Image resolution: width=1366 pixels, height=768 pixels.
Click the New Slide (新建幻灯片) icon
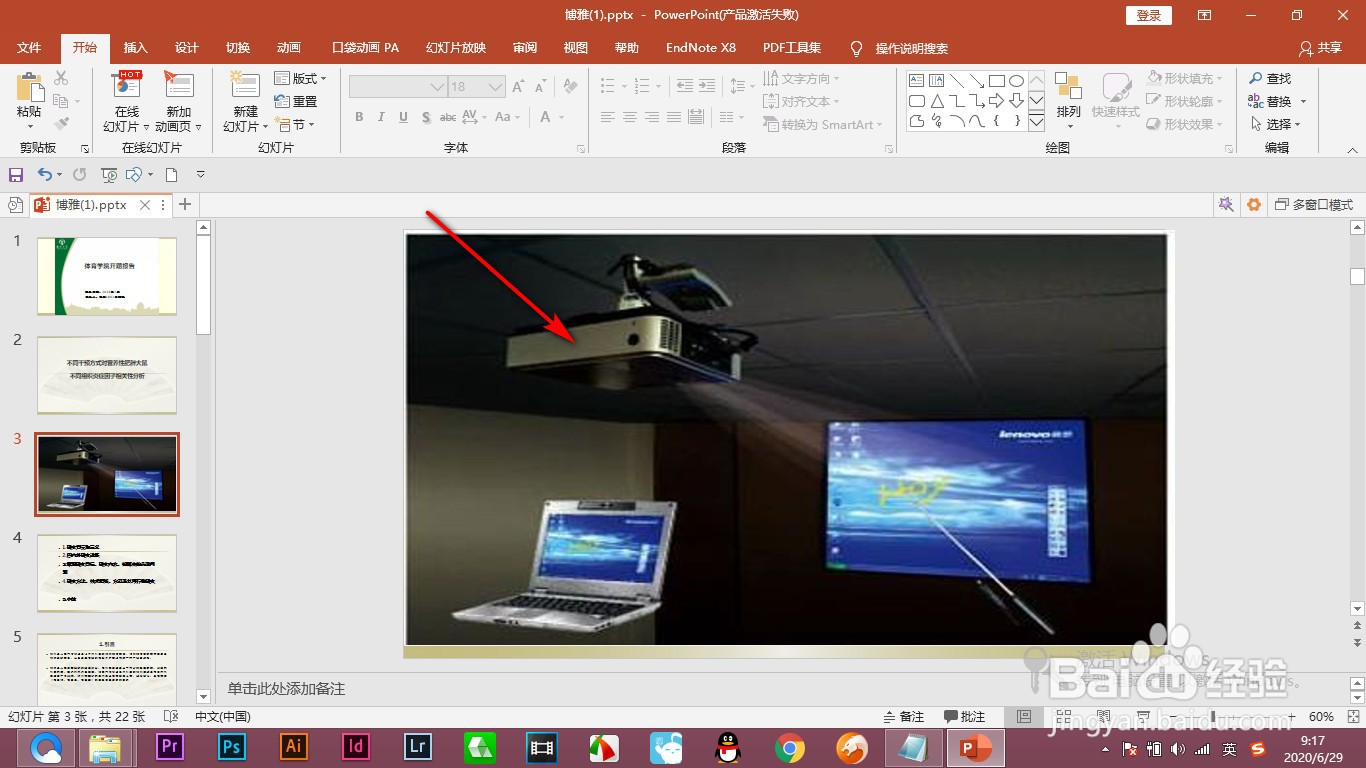pos(245,86)
